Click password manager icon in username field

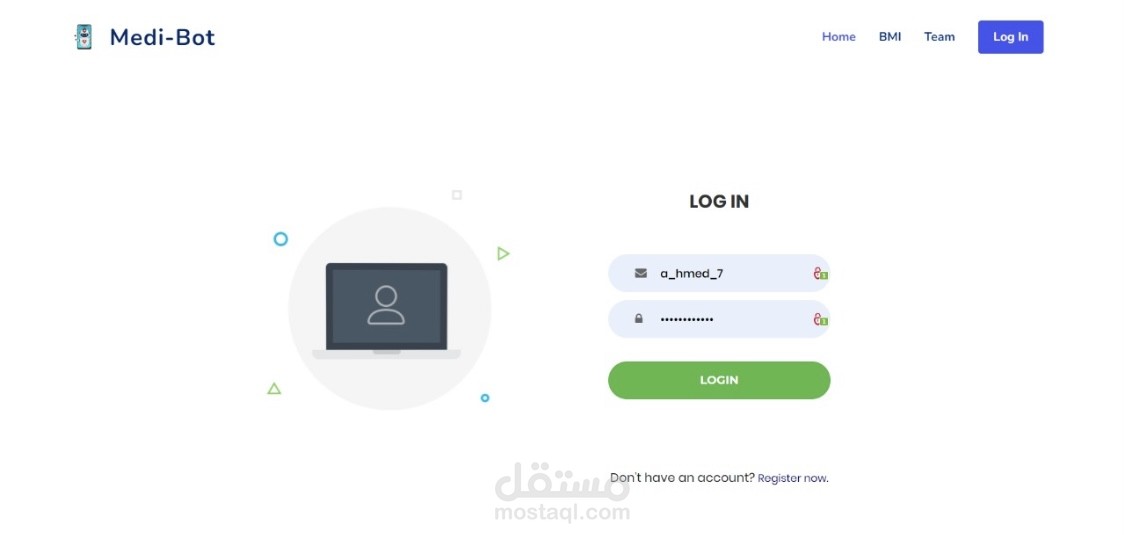point(820,273)
